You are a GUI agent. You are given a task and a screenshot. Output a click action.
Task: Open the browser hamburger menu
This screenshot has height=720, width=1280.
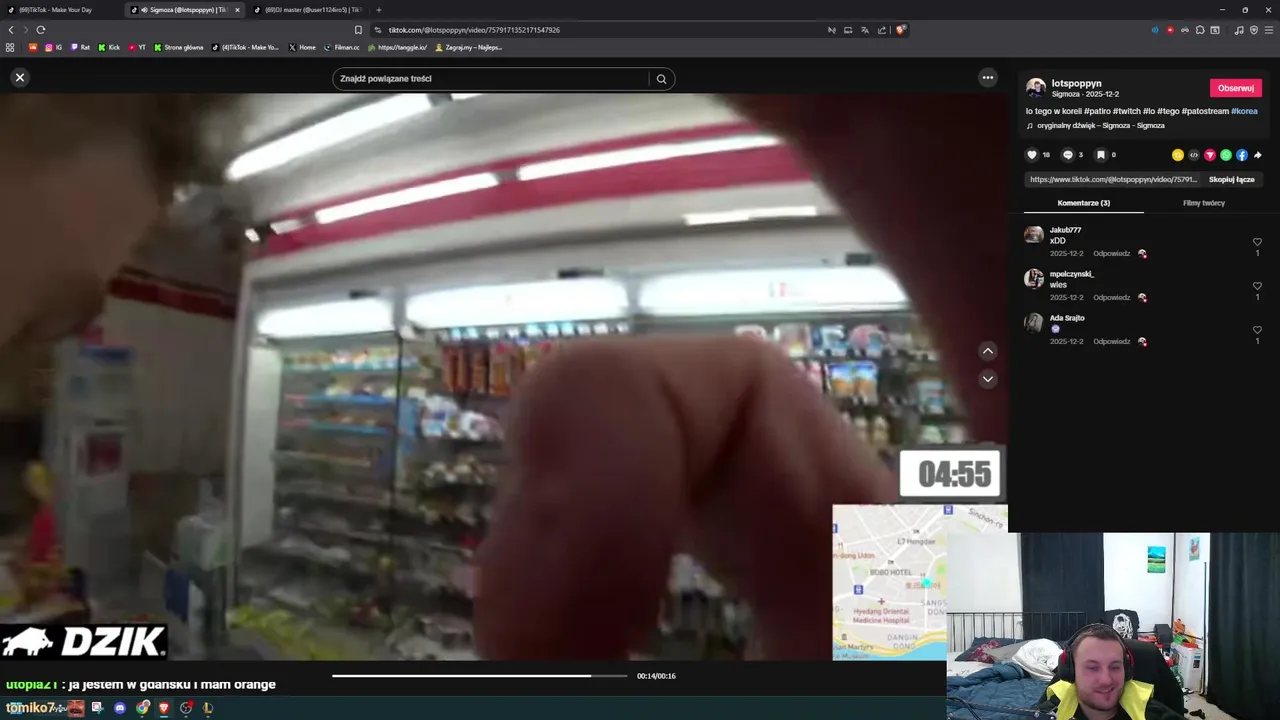pyautogui.click(x=1269, y=30)
